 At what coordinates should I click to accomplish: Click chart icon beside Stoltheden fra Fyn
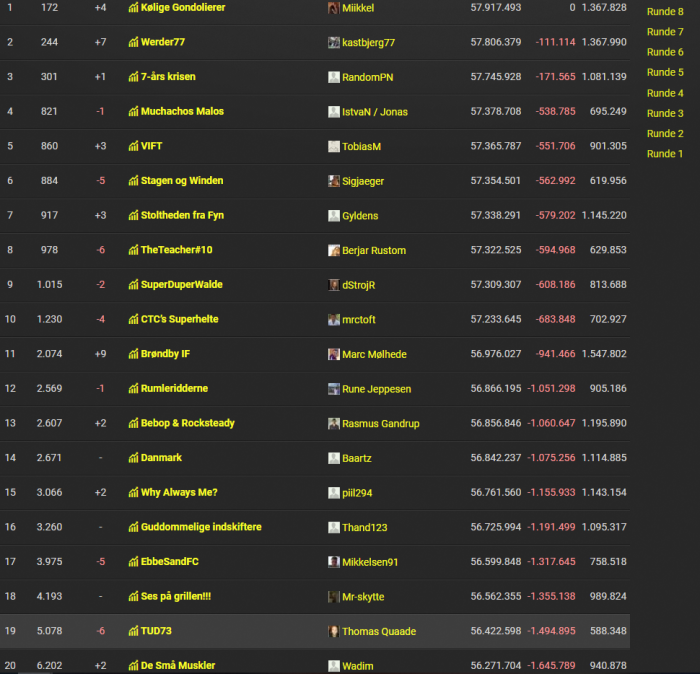[x=133, y=216]
